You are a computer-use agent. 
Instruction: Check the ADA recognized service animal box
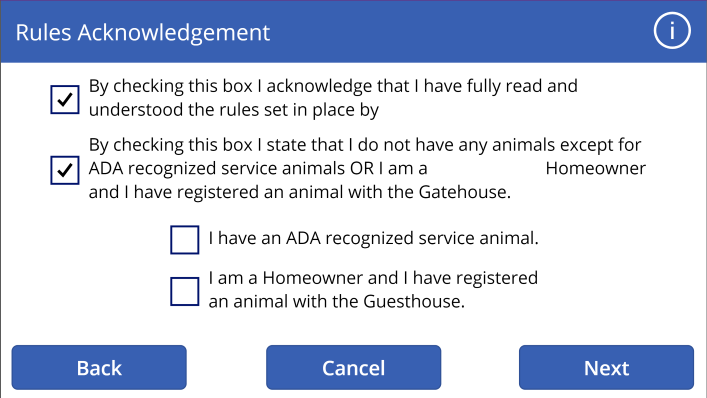coord(185,240)
